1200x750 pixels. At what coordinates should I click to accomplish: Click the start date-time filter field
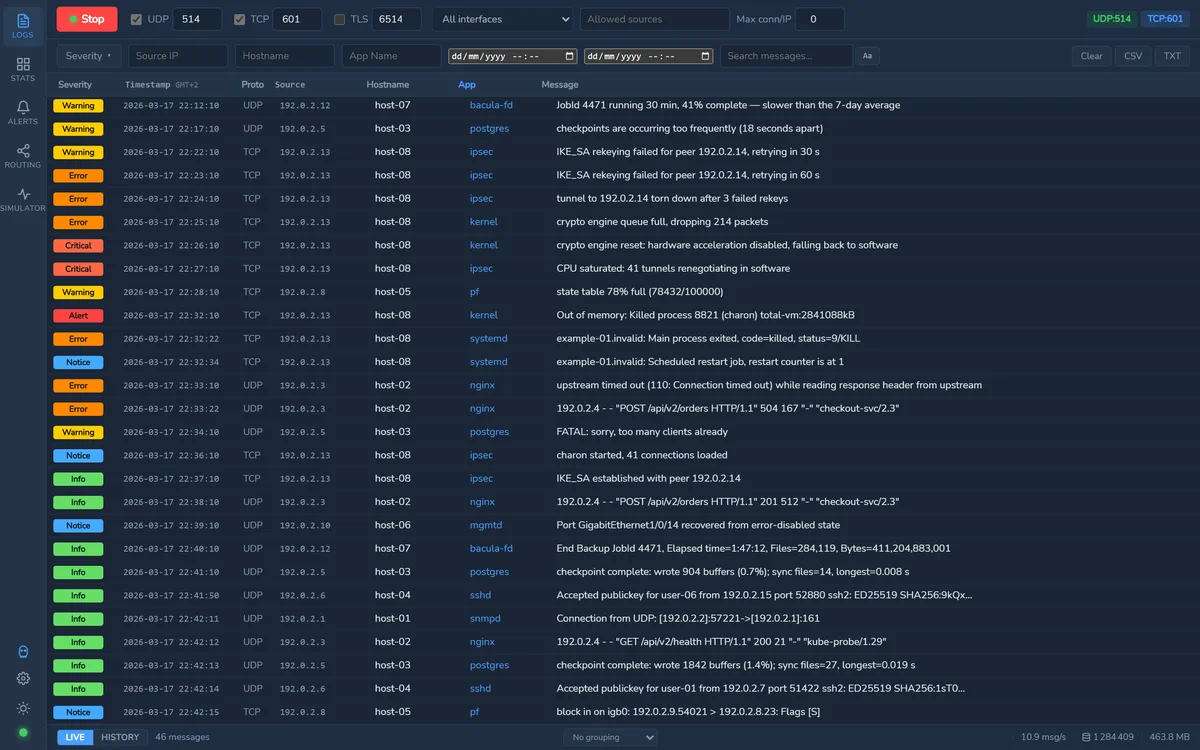click(x=513, y=56)
